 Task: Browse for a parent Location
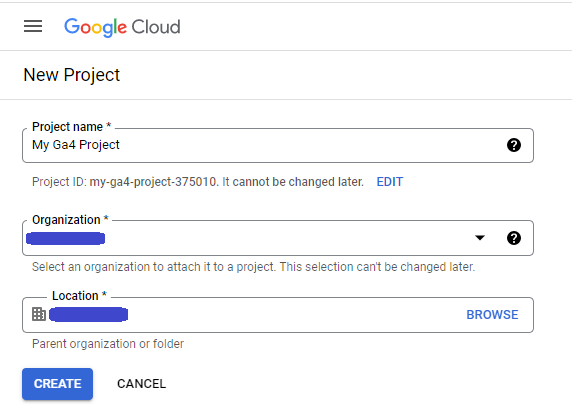(492, 315)
